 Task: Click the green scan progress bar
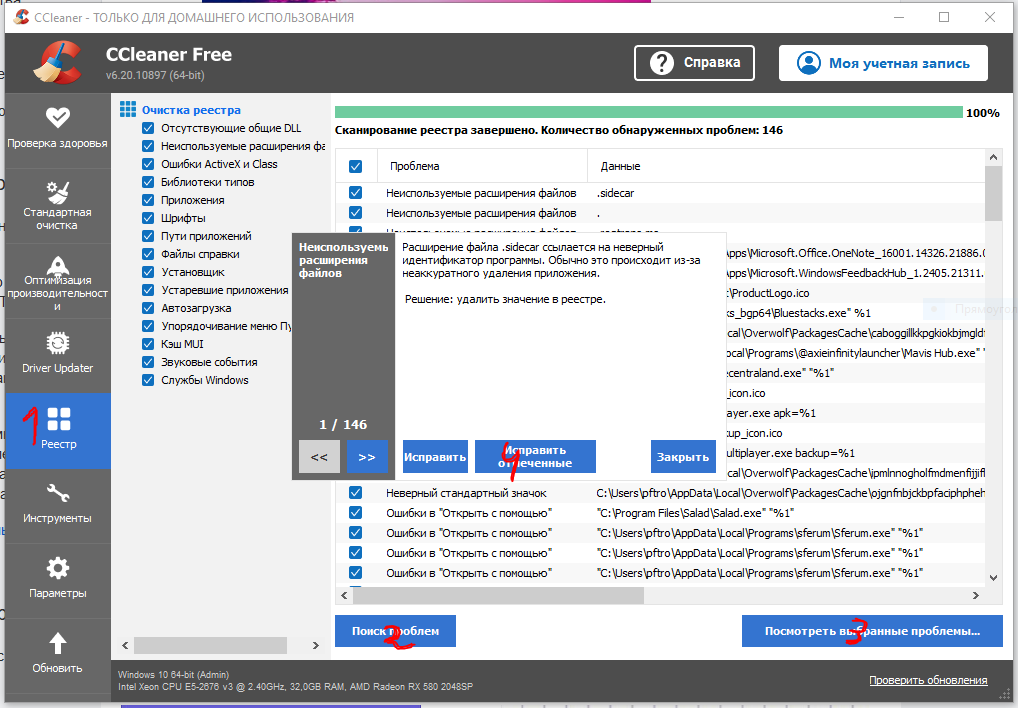[649, 112]
